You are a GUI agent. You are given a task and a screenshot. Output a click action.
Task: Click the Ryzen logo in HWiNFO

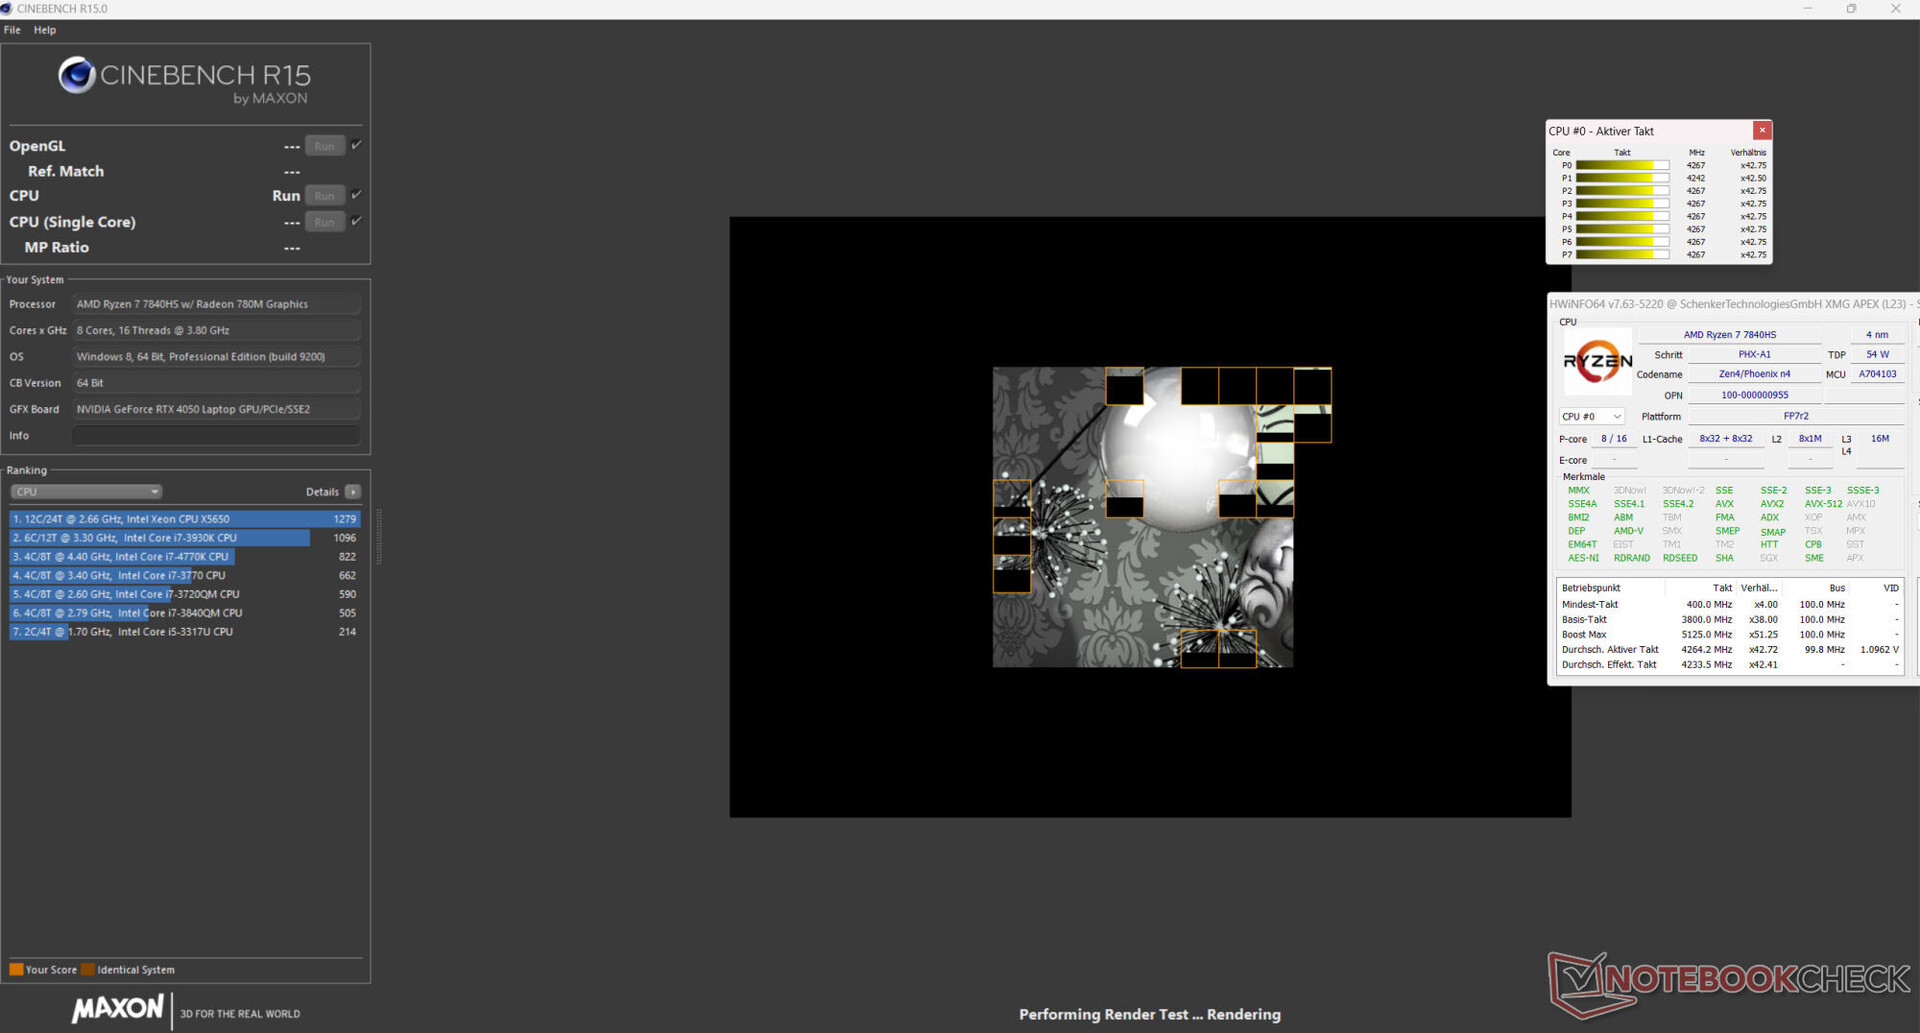pos(1597,362)
